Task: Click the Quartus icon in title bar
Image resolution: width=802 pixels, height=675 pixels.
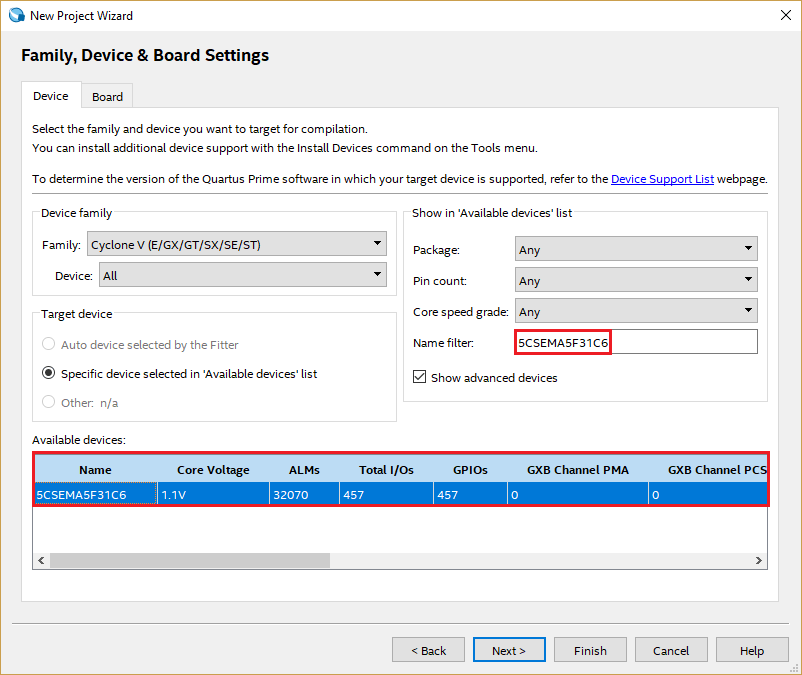Action: coord(16,15)
